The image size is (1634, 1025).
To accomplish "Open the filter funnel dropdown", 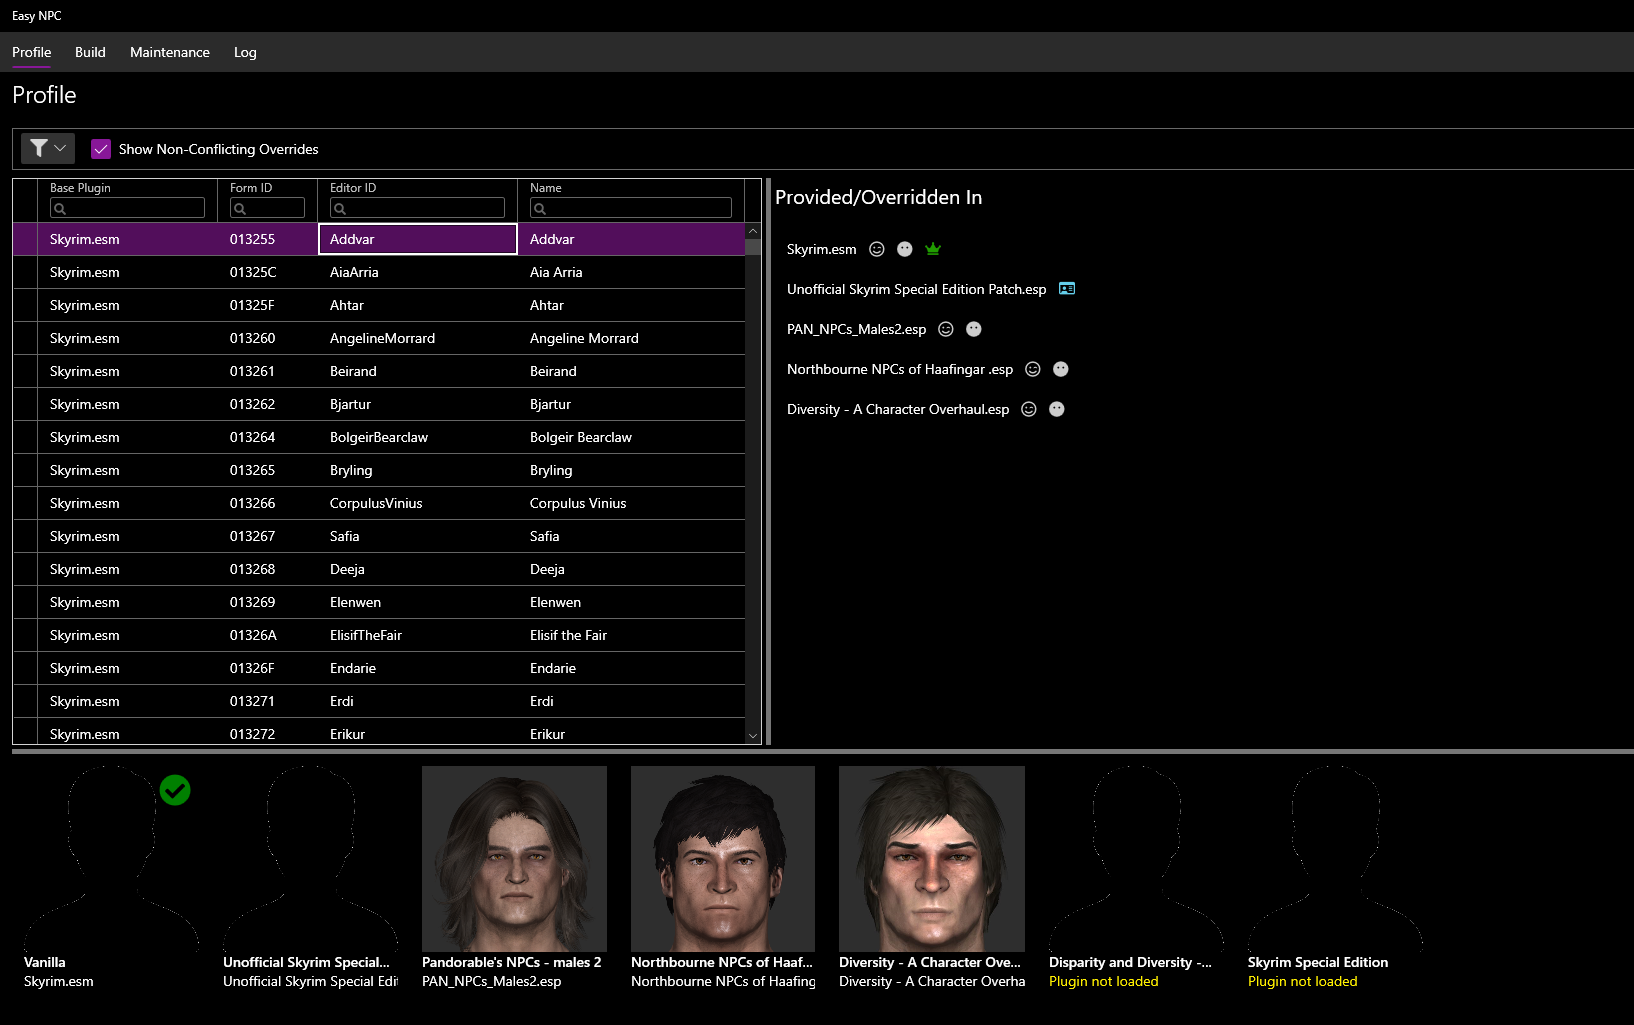I will click(x=48, y=149).
